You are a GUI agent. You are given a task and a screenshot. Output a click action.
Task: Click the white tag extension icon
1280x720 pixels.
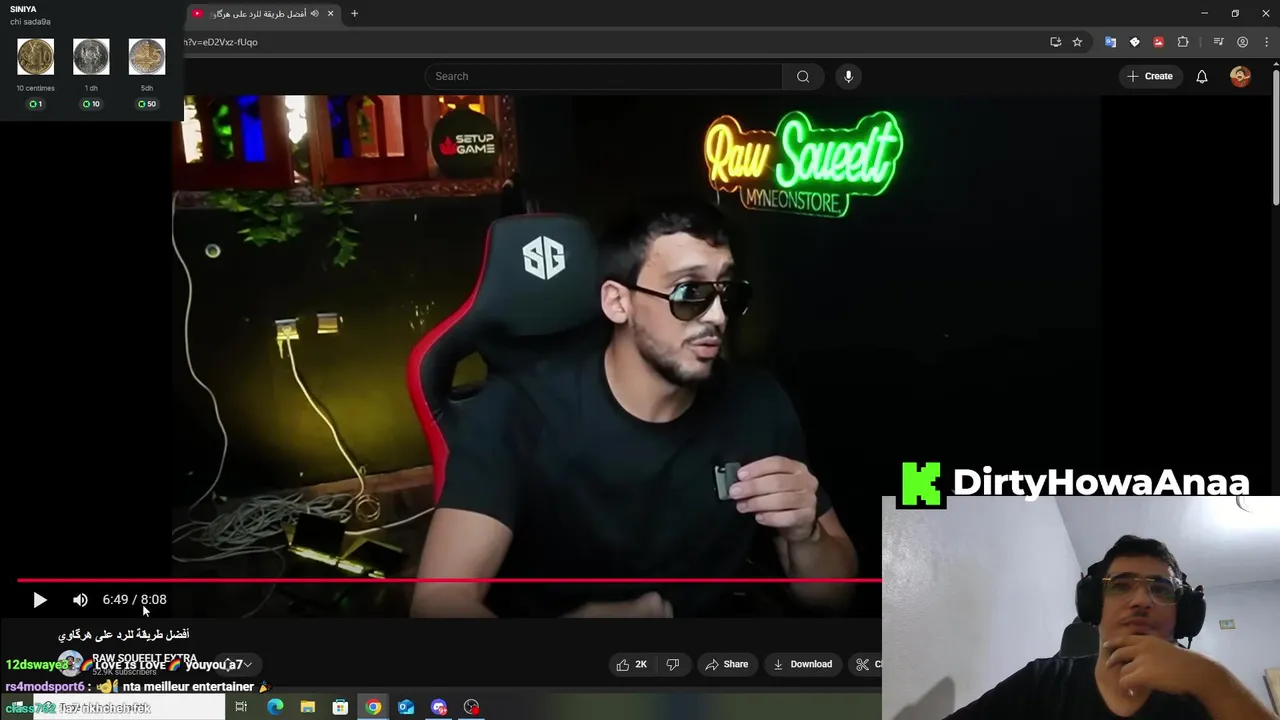click(x=1134, y=42)
